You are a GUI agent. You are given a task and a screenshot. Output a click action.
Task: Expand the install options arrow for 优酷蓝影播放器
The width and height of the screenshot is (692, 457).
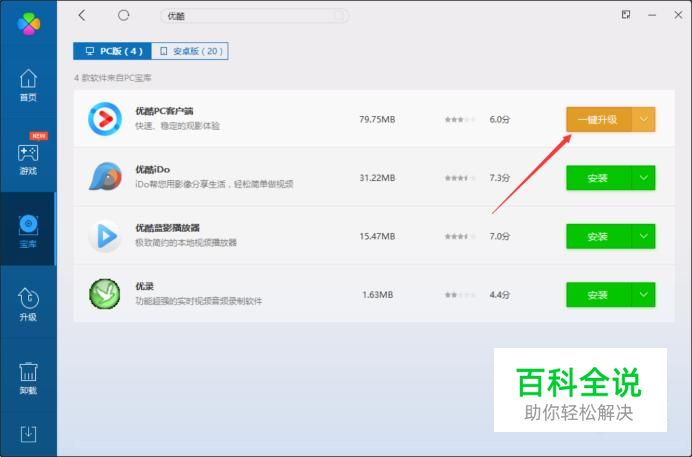click(644, 236)
